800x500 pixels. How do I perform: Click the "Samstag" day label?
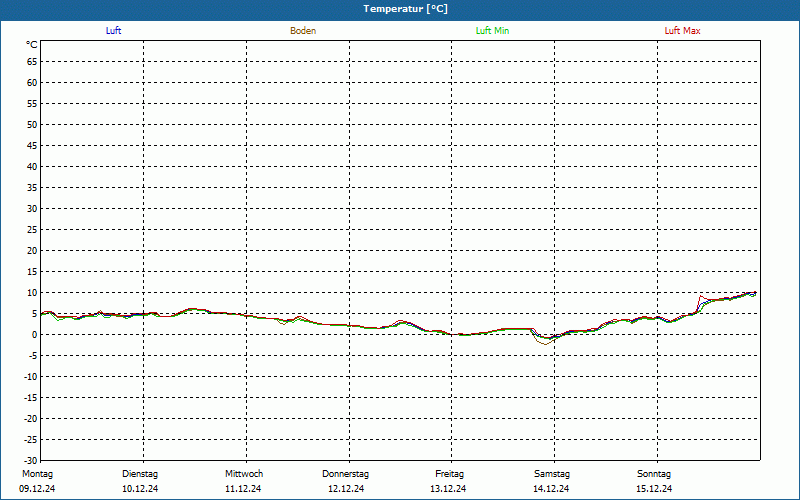(x=552, y=474)
